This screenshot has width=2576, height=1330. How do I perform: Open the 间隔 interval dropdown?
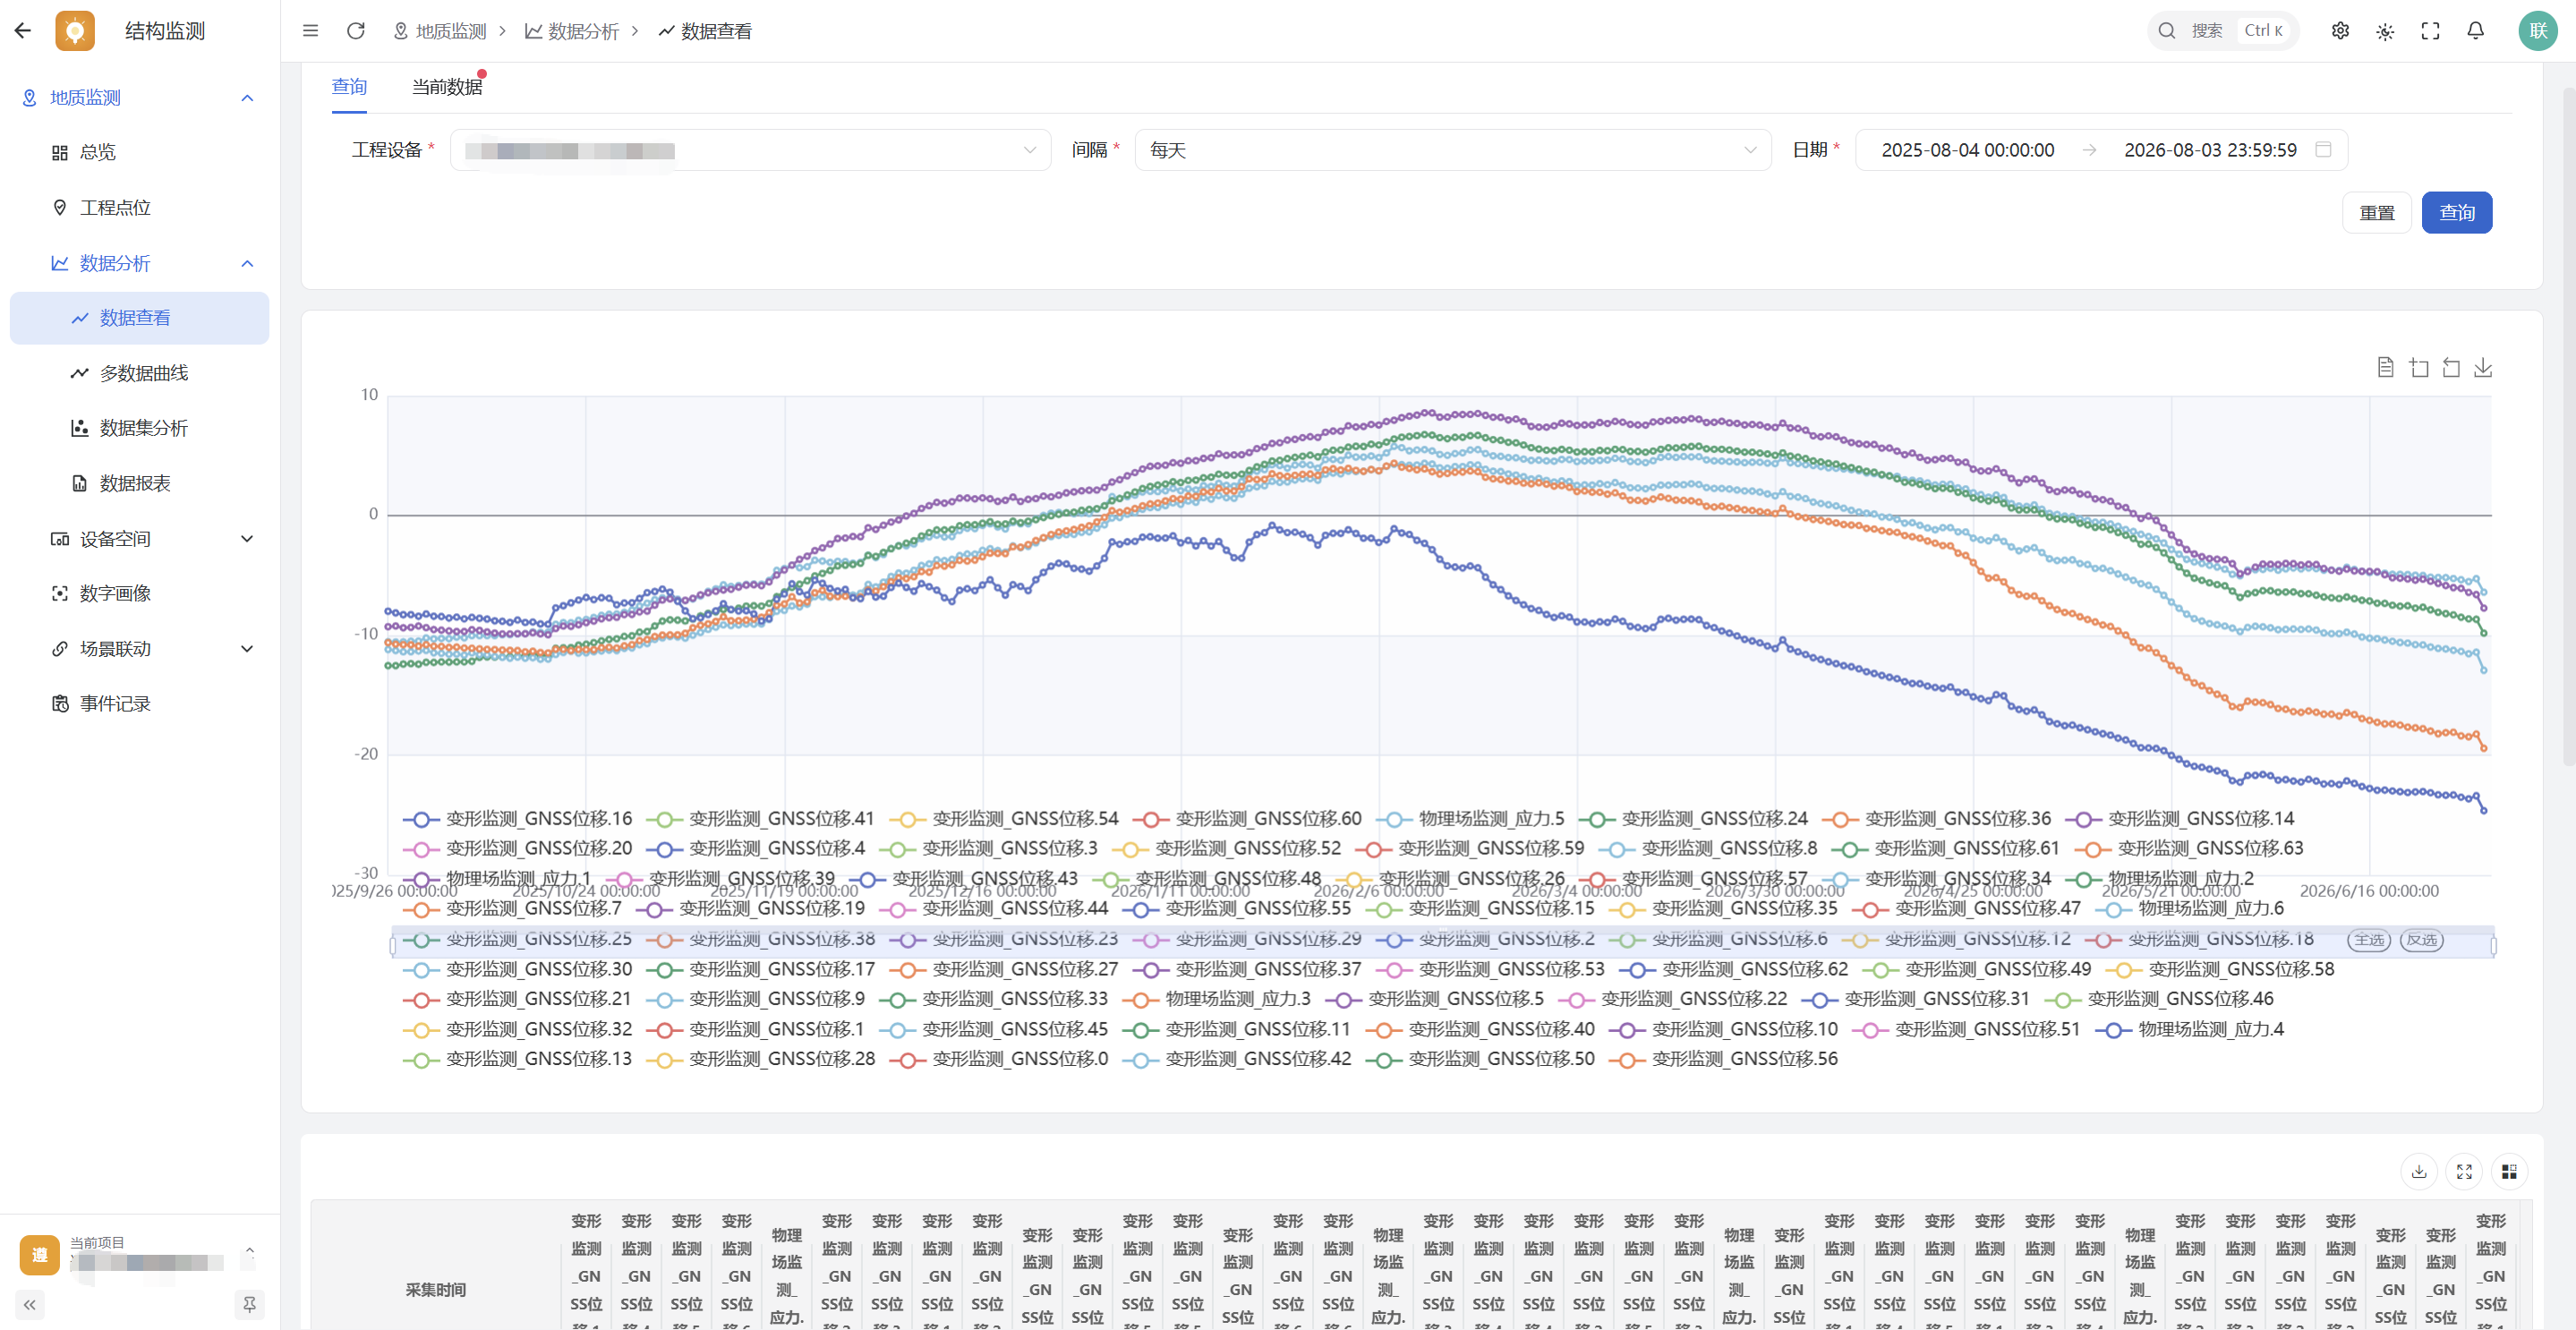point(1452,150)
